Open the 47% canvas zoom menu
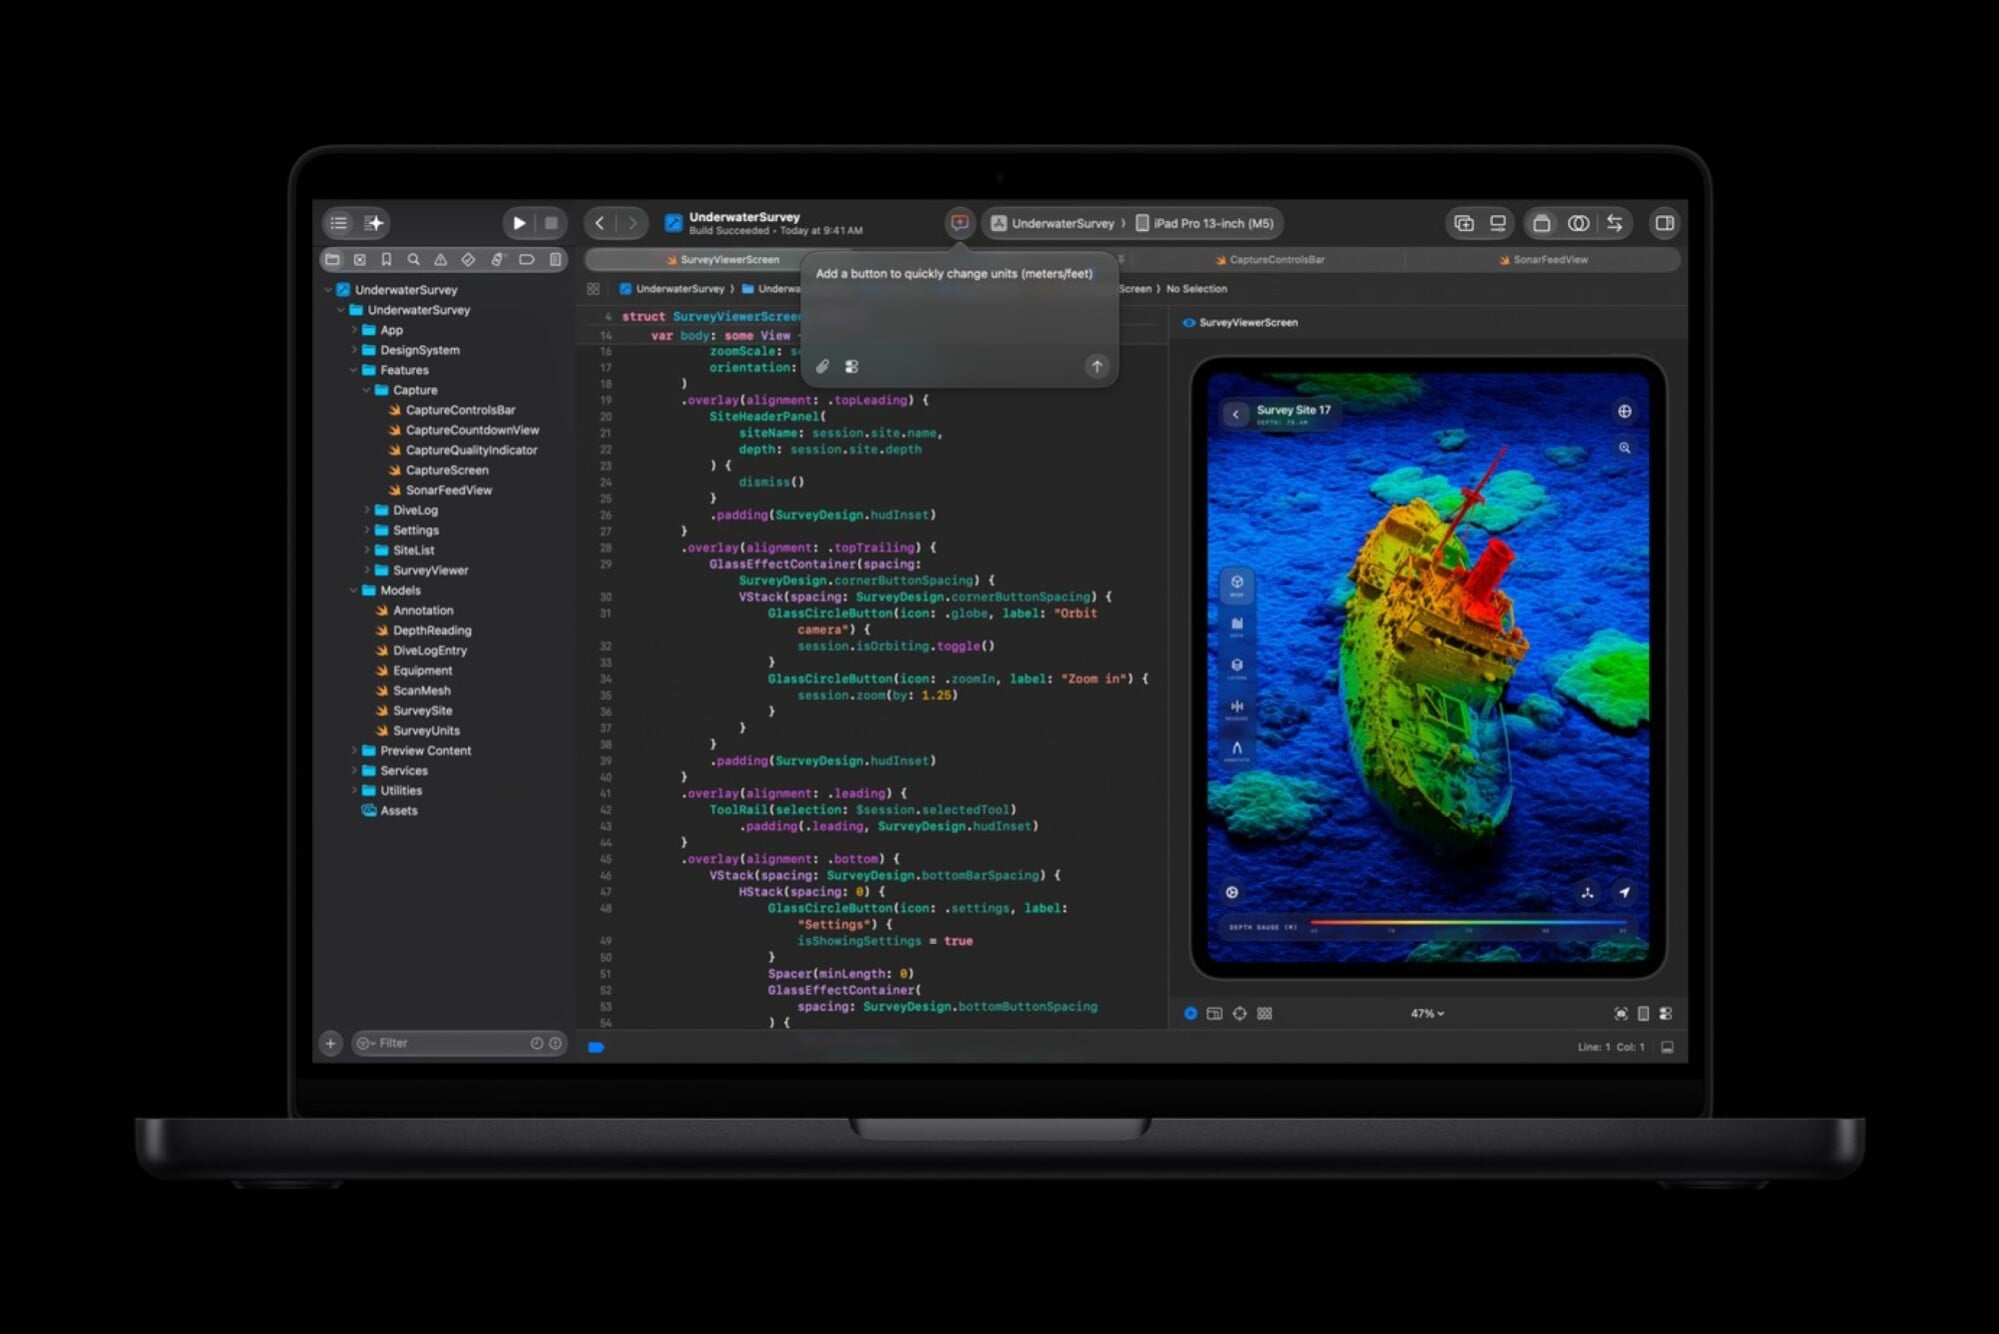Image resolution: width=1999 pixels, height=1334 pixels. [1427, 1013]
